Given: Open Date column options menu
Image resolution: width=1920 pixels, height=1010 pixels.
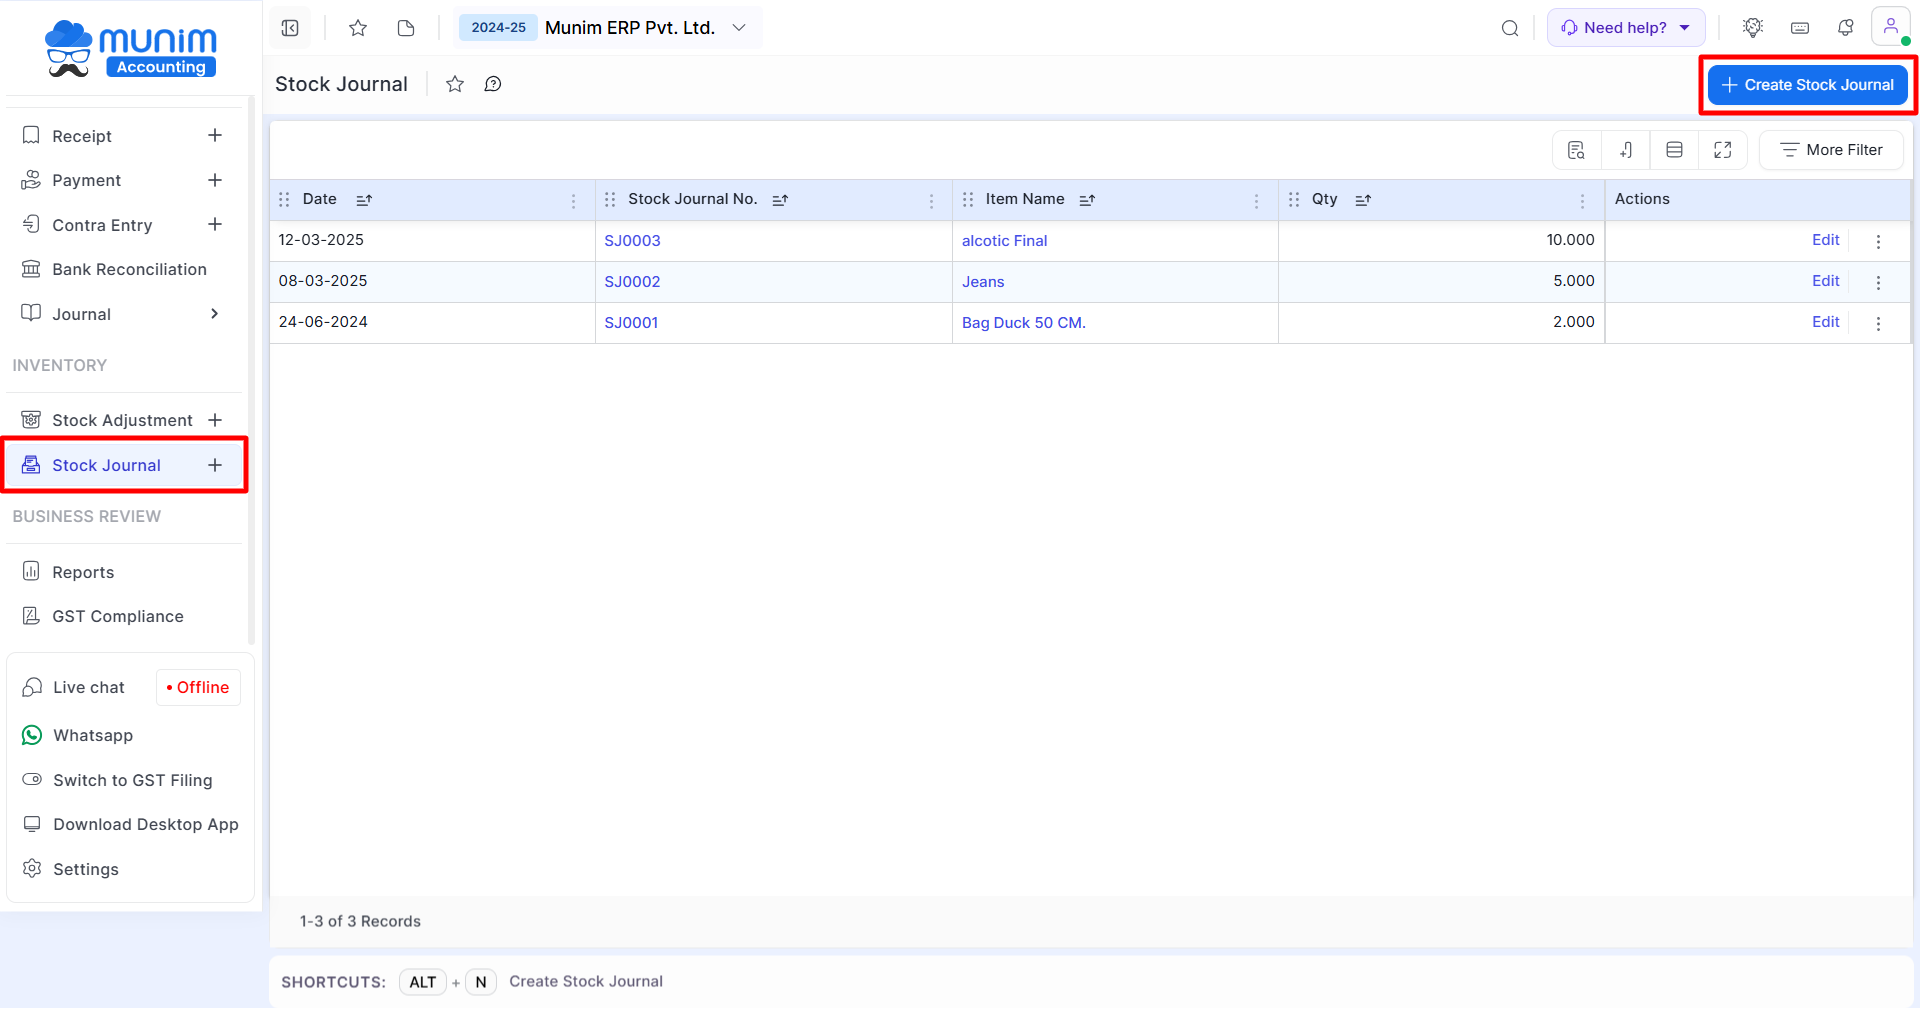Looking at the screenshot, I should [x=574, y=201].
